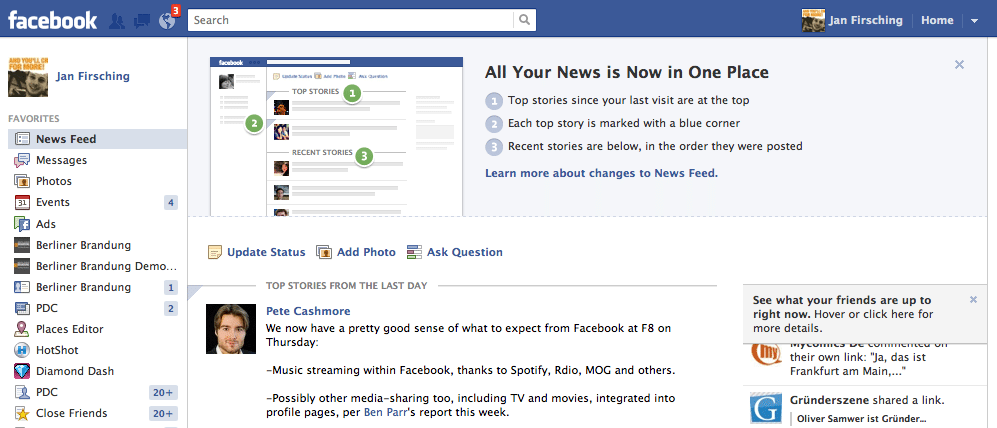Click TOP STORIES FROM THE LAST DAY header

[x=347, y=286]
